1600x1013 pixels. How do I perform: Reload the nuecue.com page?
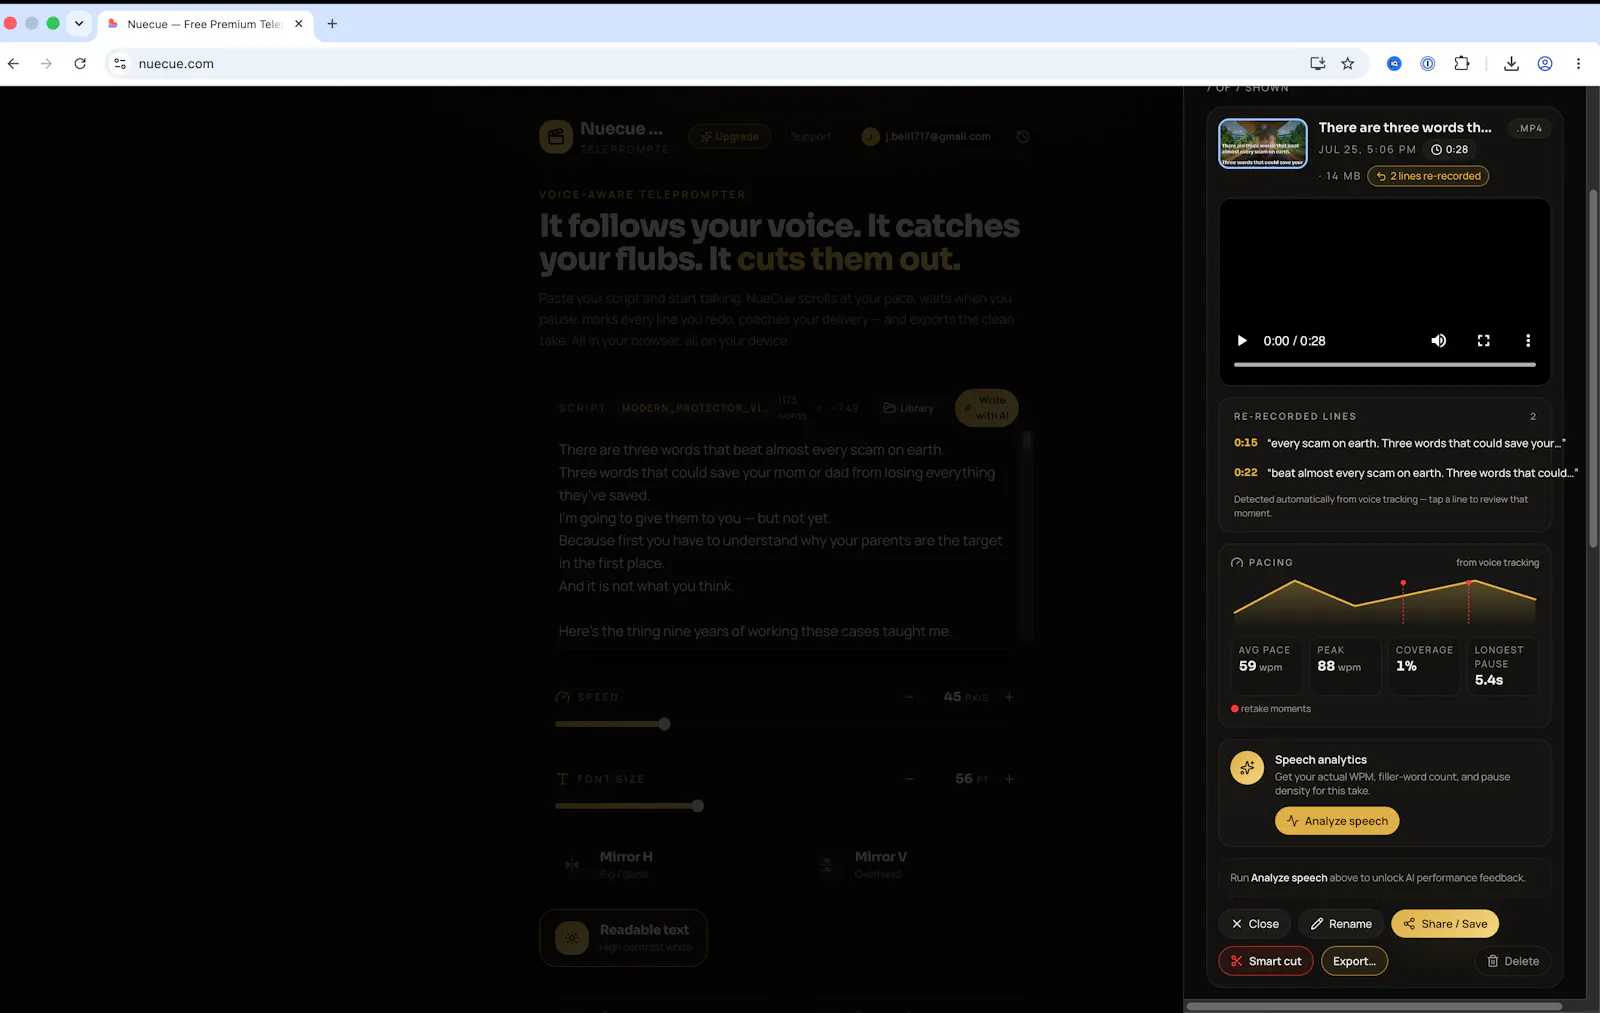coord(80,63)
